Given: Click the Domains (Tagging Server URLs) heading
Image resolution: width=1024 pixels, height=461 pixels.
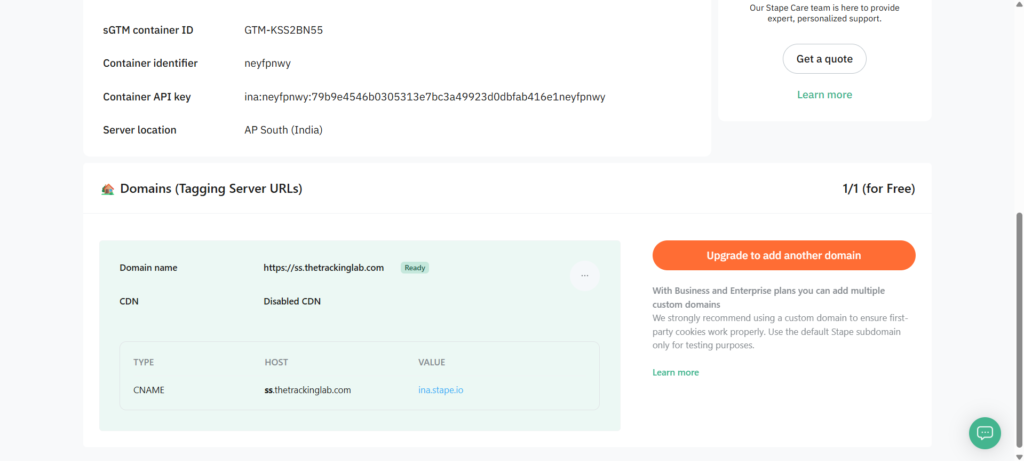Looking at the screenshot, I should point(210,189).
